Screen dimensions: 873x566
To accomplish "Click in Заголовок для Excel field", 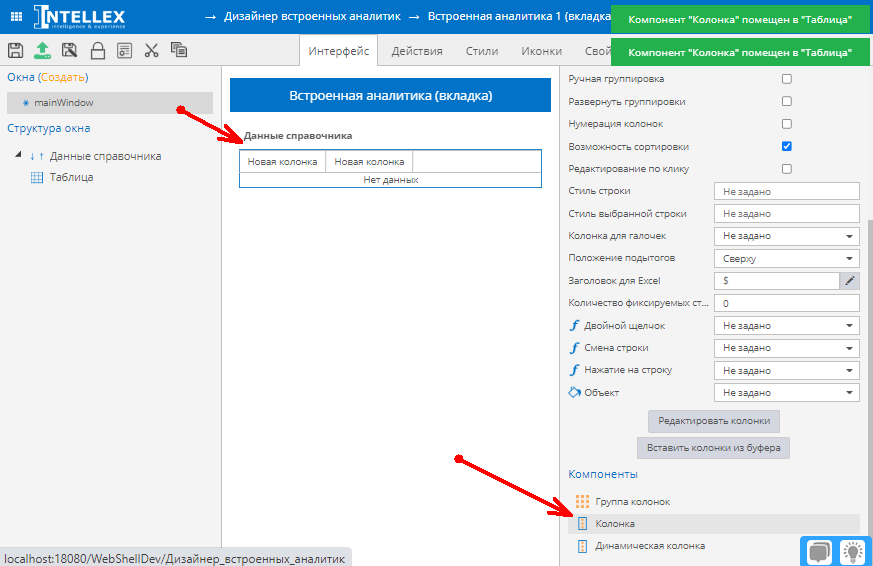I will tap(777, 280).
